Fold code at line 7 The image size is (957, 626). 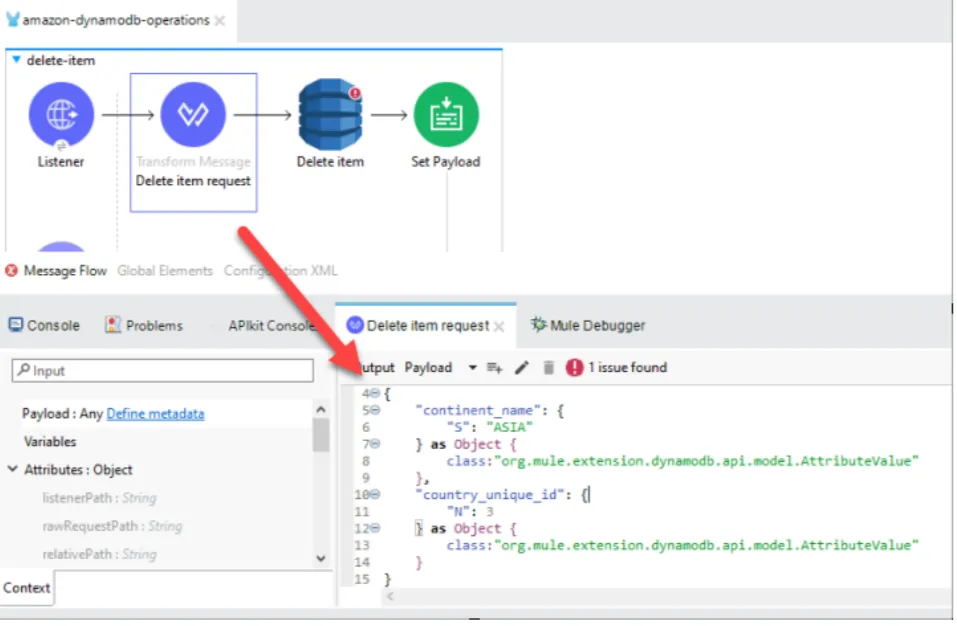click(375, 444)
